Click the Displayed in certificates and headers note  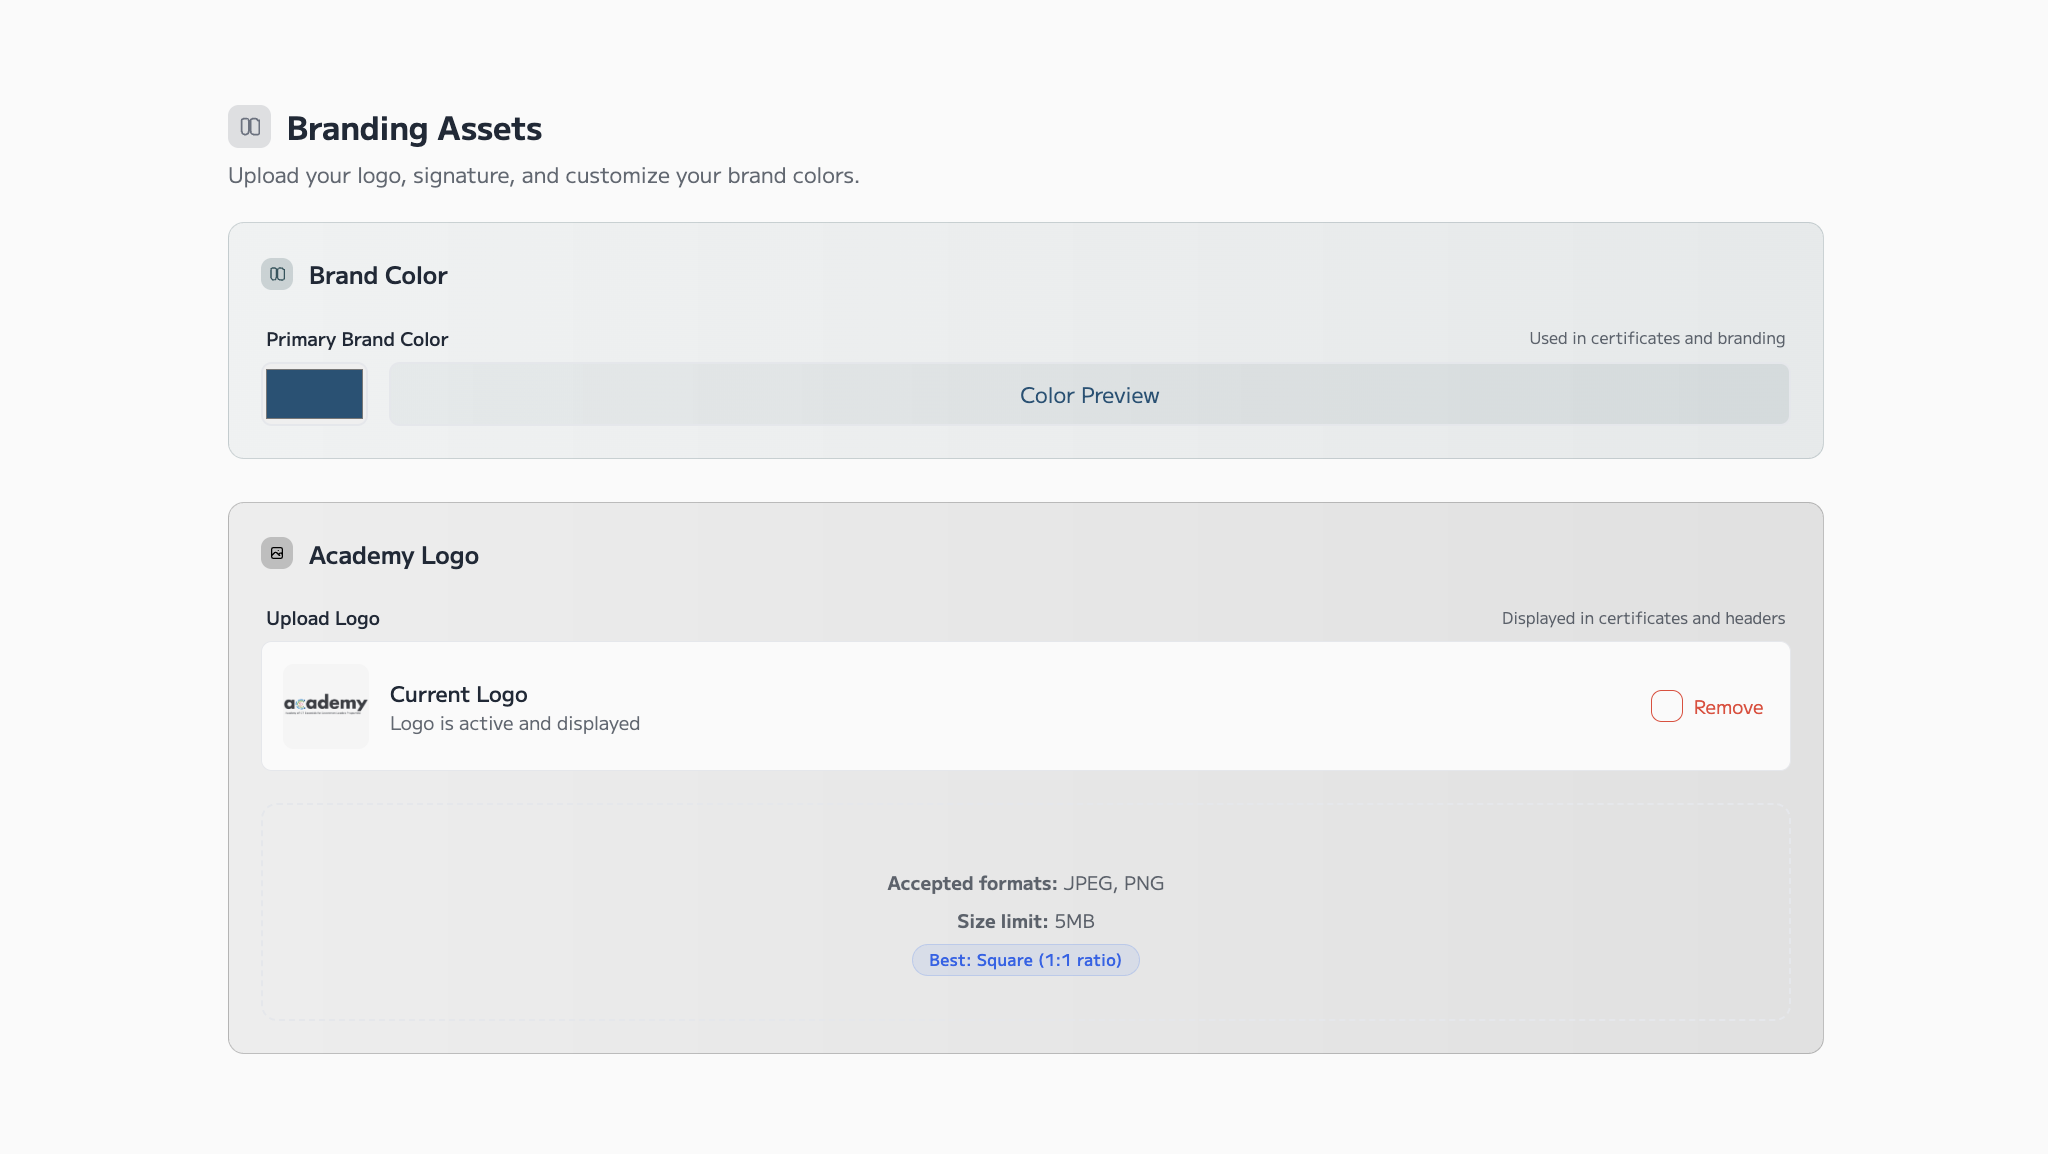[1642, 618]
